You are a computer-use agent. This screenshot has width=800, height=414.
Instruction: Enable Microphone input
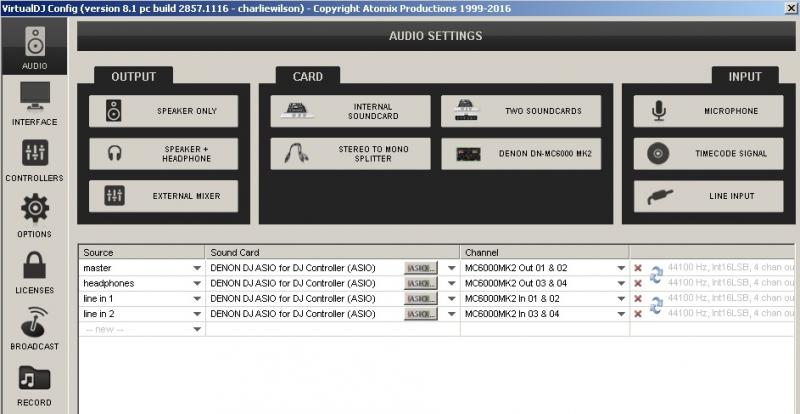(x=708, y=111)
